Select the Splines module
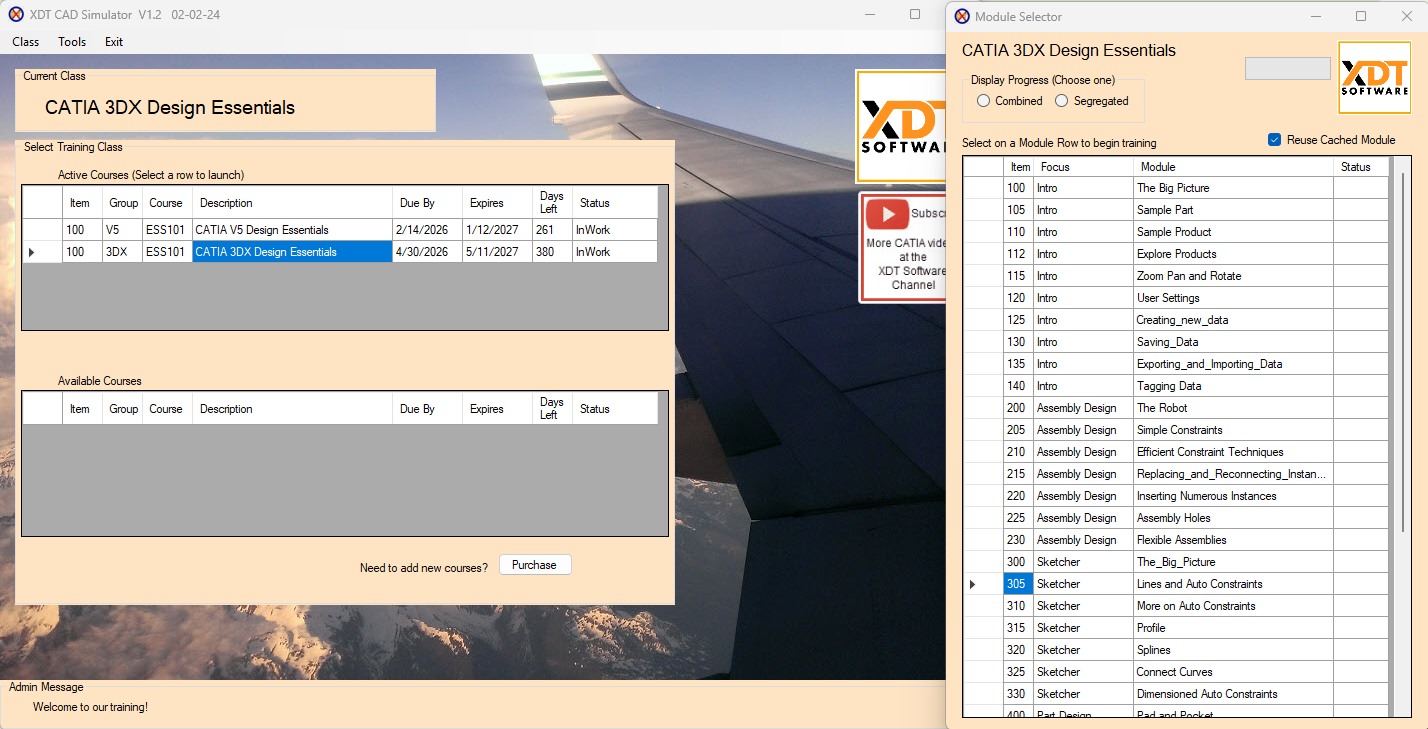 [x=1176, y=650]
